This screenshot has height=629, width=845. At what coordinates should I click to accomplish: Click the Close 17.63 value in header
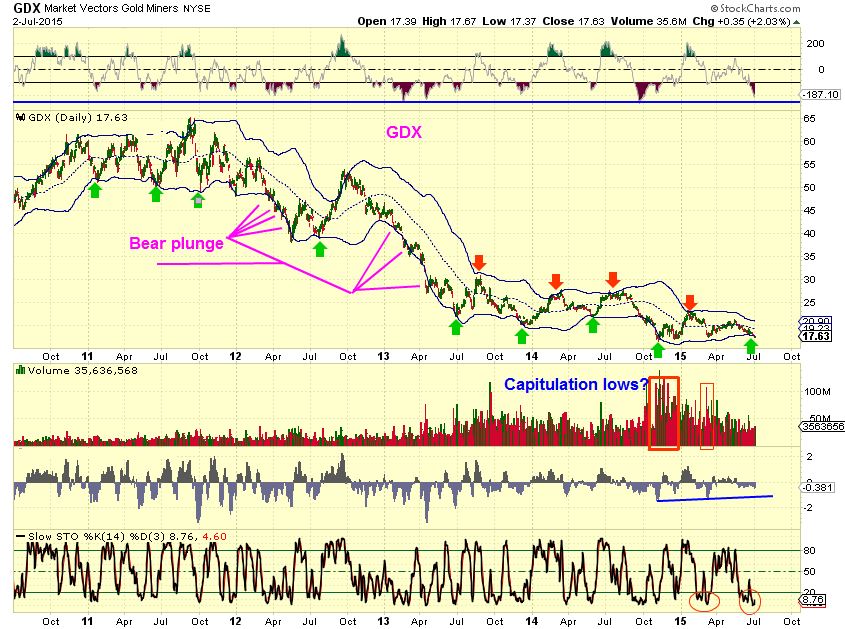tap(573, 22)
